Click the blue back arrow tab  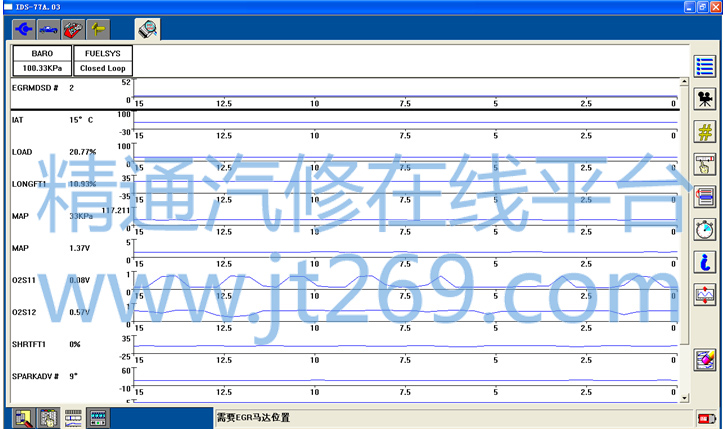click(24, 30)
